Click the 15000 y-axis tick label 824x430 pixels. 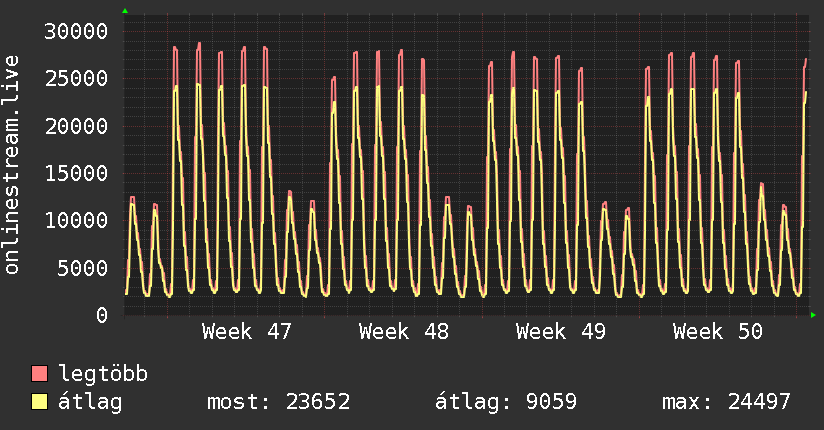(76, 173)
